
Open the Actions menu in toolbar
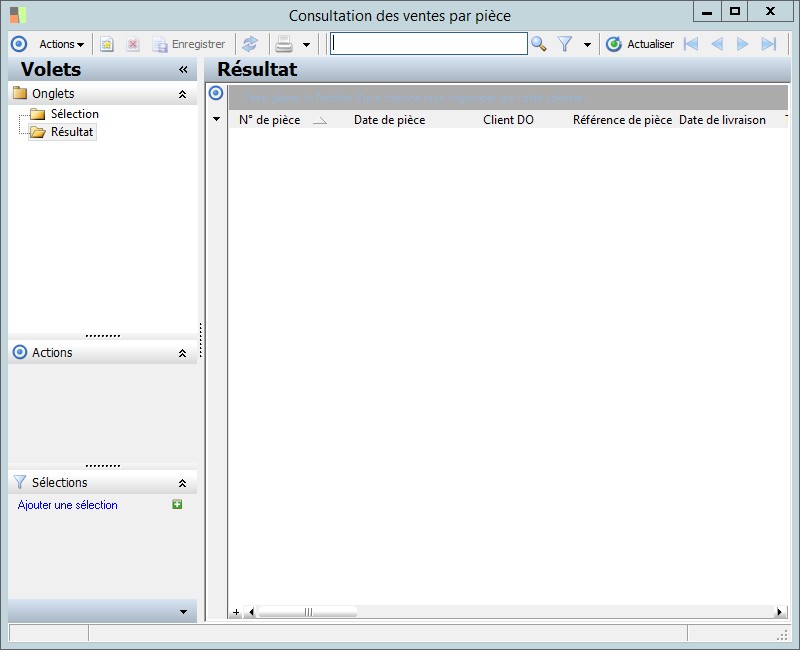coord(61,44)
